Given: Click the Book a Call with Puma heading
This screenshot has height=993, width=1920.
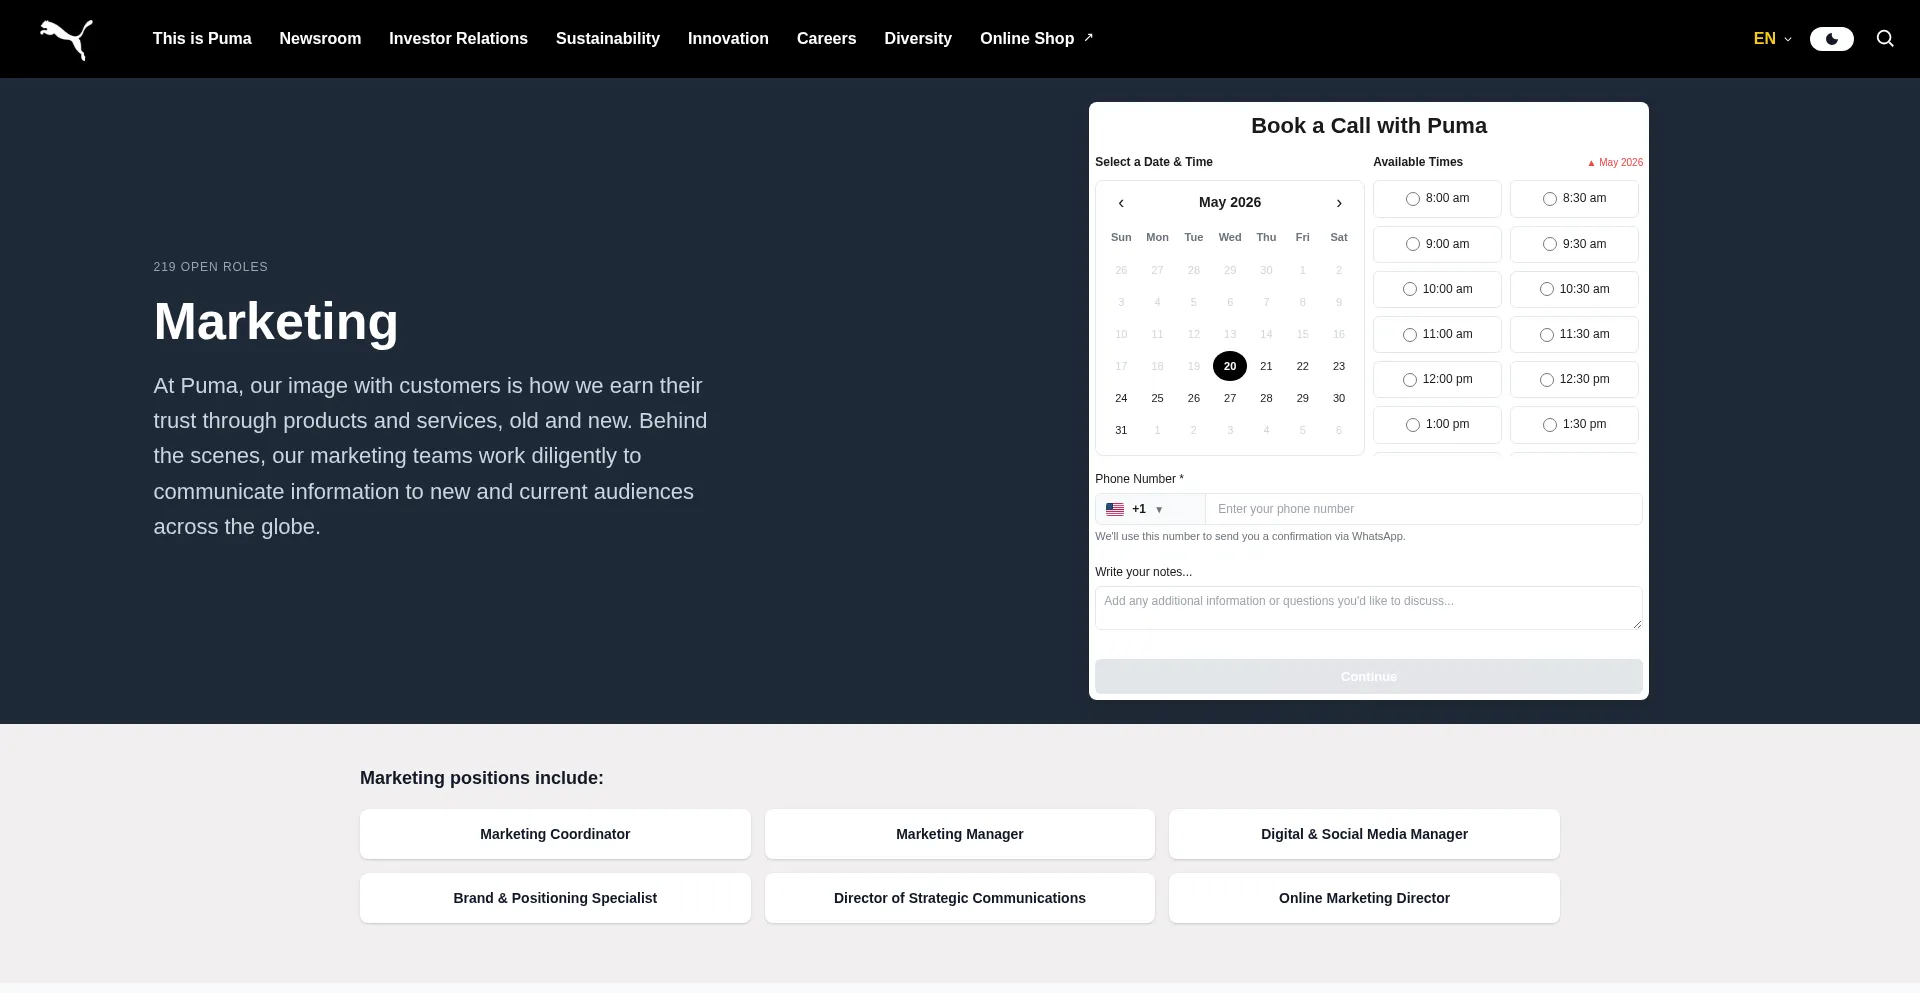Looking at the screenshot, I should tap(1368, 126).
